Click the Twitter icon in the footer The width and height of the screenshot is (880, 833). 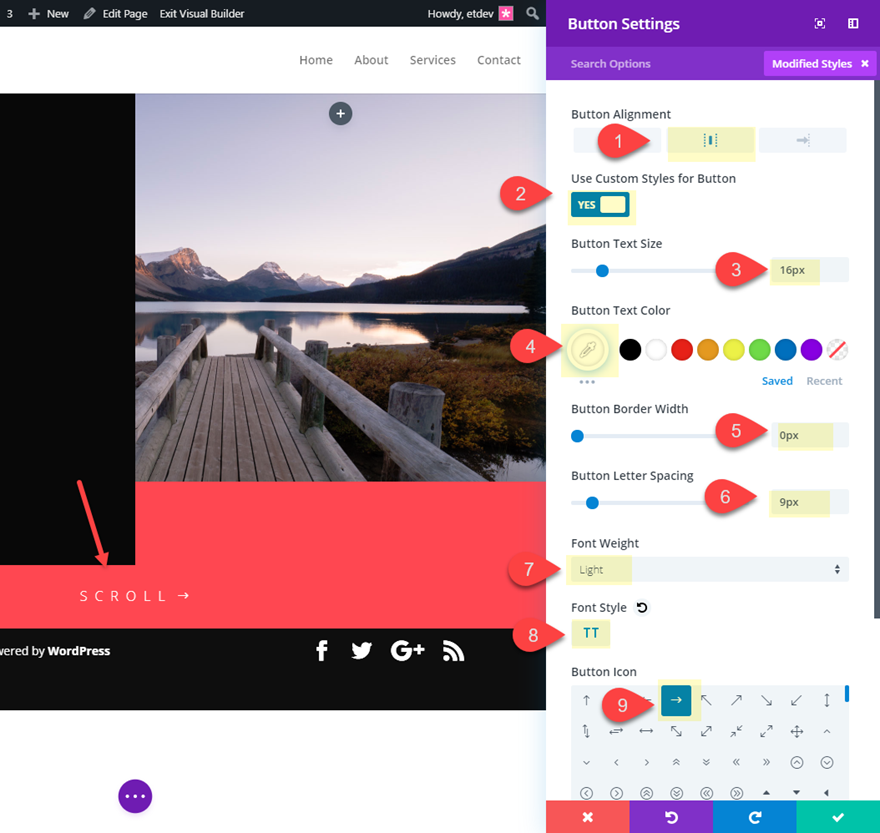(x=361, y=650)
